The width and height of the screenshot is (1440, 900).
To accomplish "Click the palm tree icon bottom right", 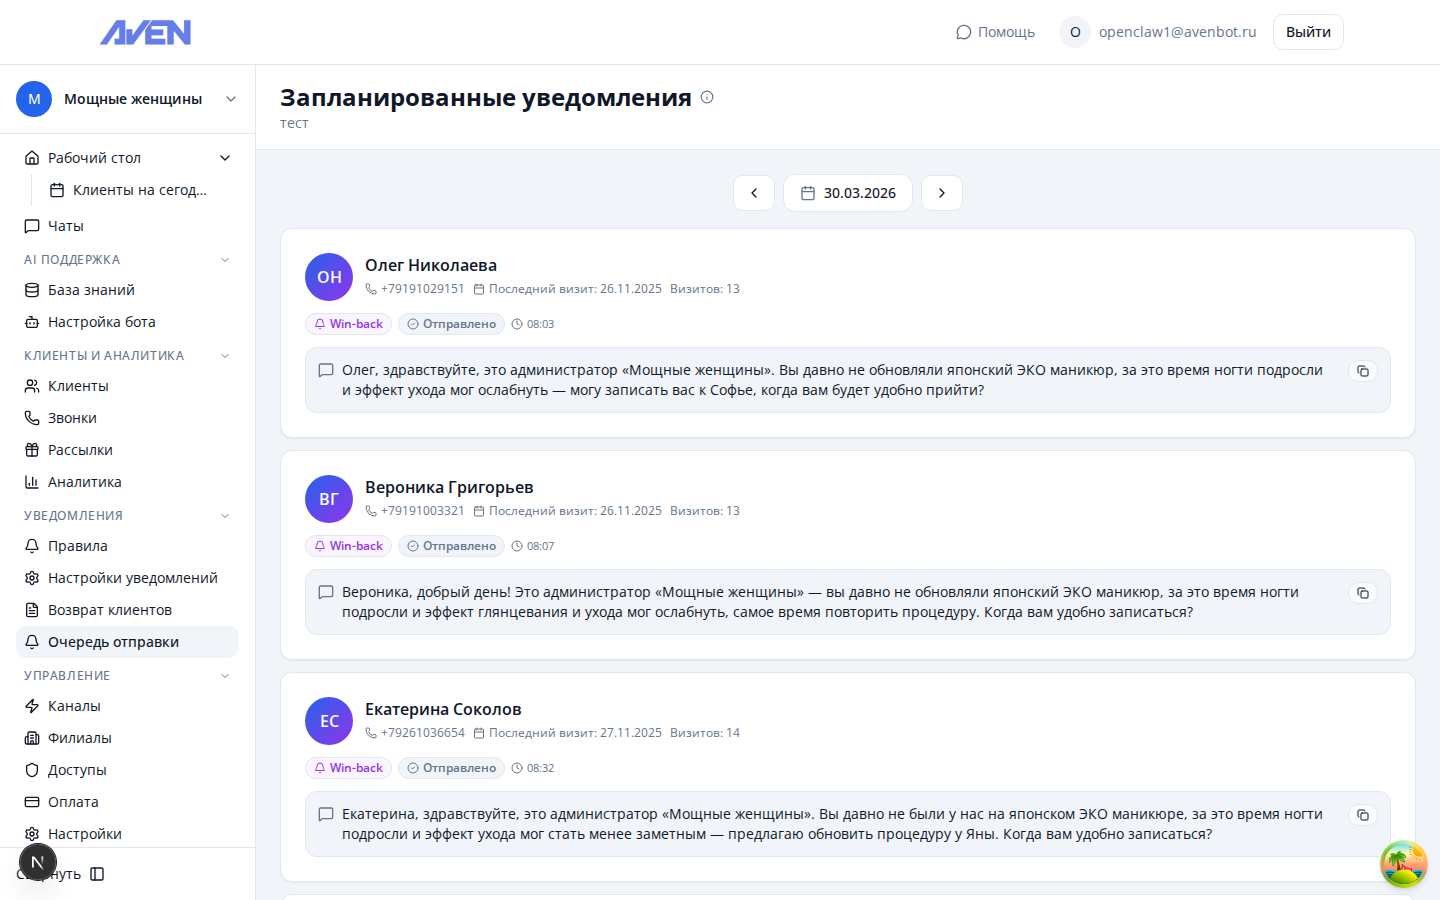I will click(1403, 863).
